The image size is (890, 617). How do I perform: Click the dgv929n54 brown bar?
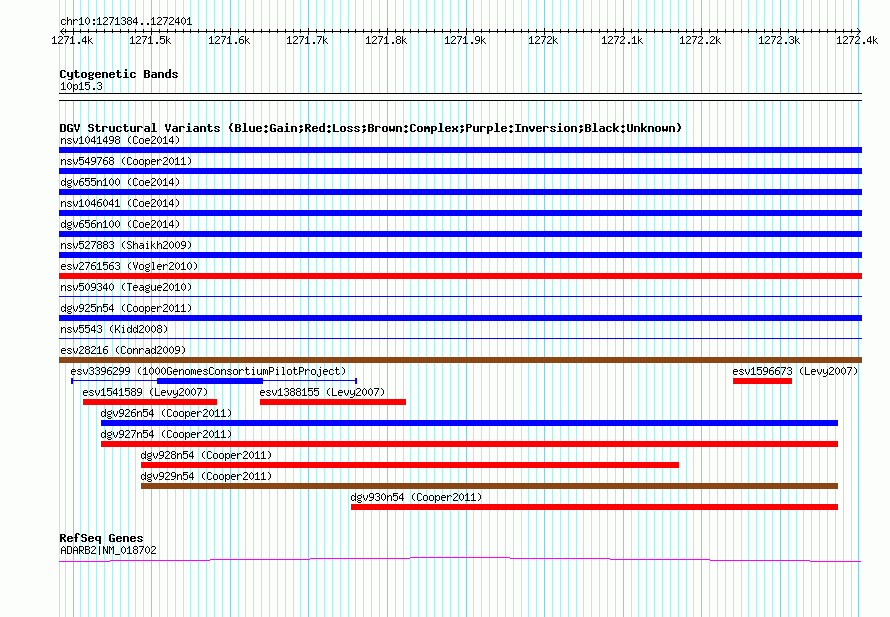[490, 486]
